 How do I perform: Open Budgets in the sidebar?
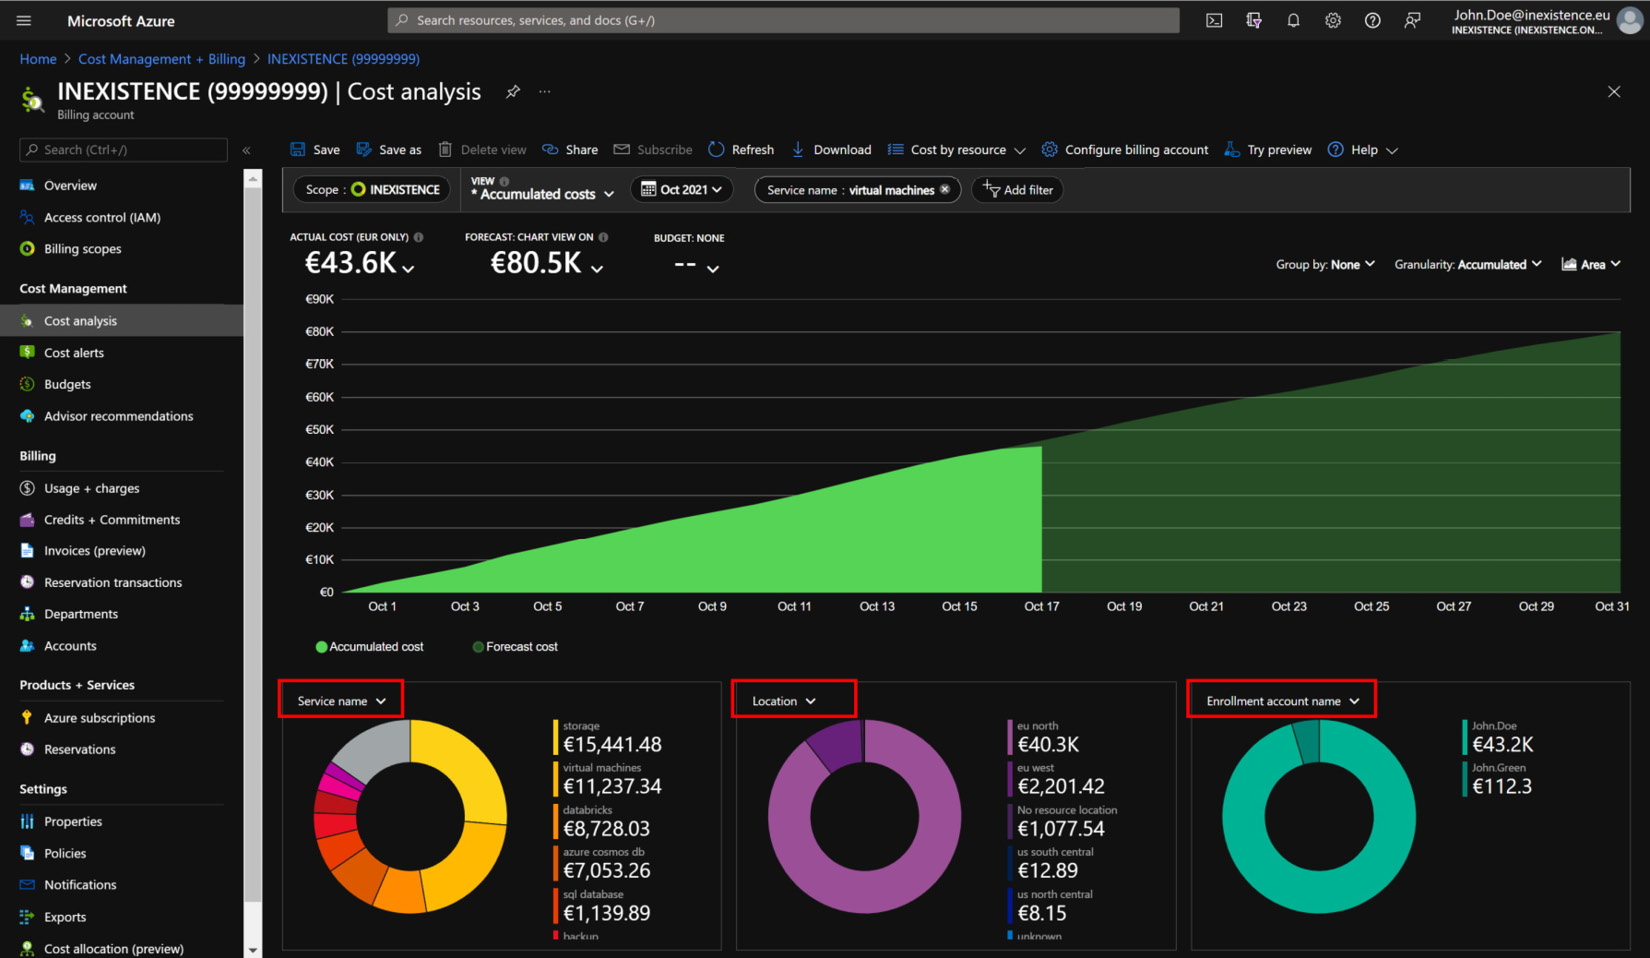pyautogui.click(x=67, y=384)
